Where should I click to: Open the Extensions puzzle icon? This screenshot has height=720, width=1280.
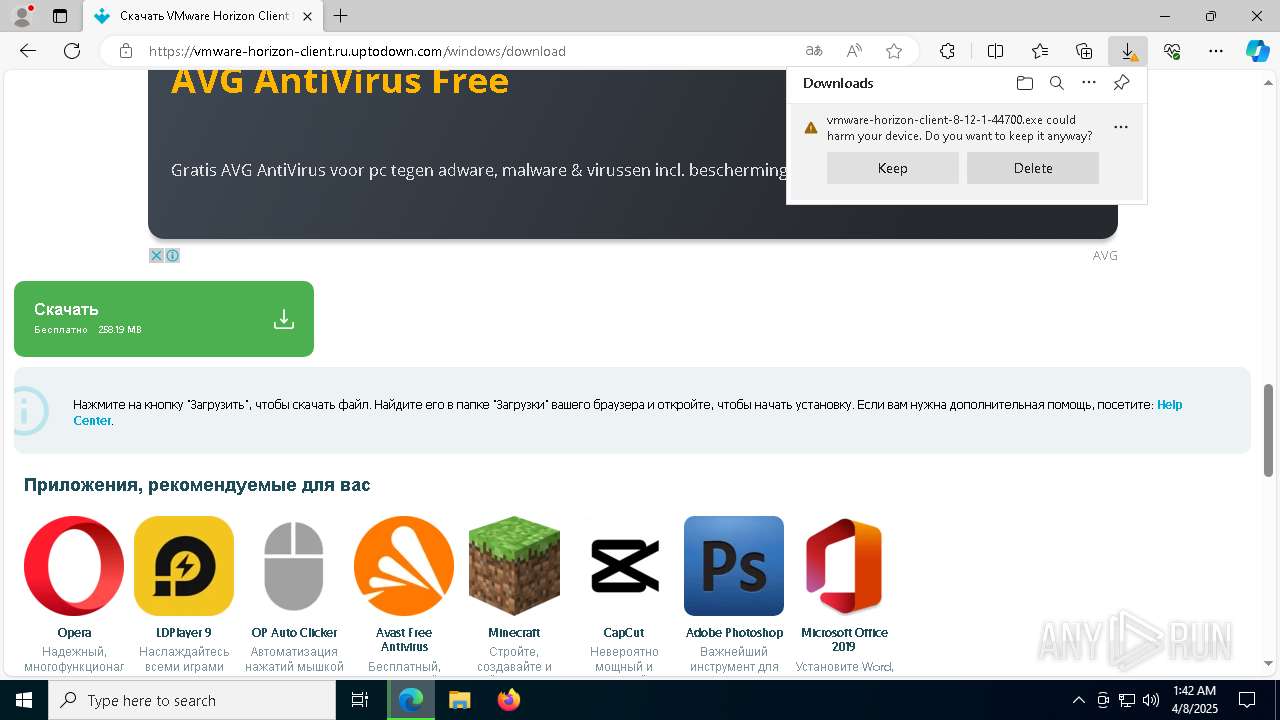(x=947, y=51)
